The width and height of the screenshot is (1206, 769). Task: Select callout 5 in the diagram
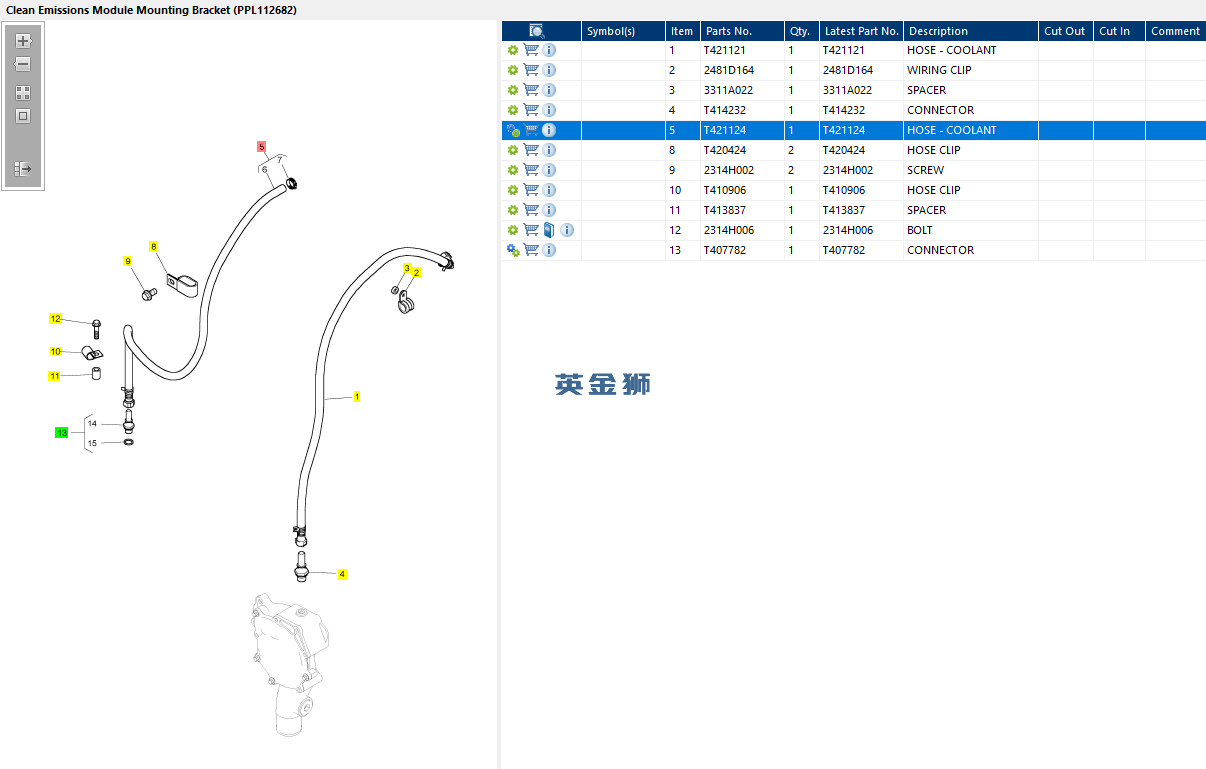pyautogui.click(x=262, y=146)
